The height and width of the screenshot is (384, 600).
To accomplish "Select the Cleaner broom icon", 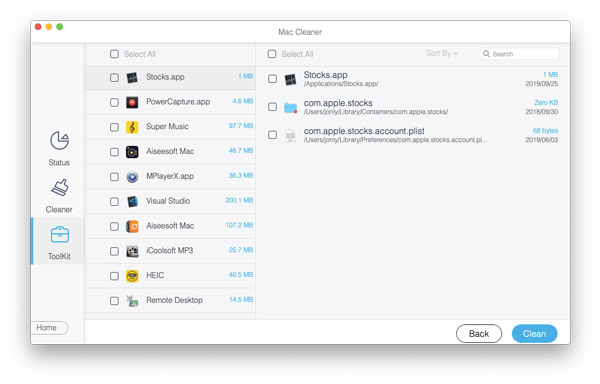I will 59,188.
